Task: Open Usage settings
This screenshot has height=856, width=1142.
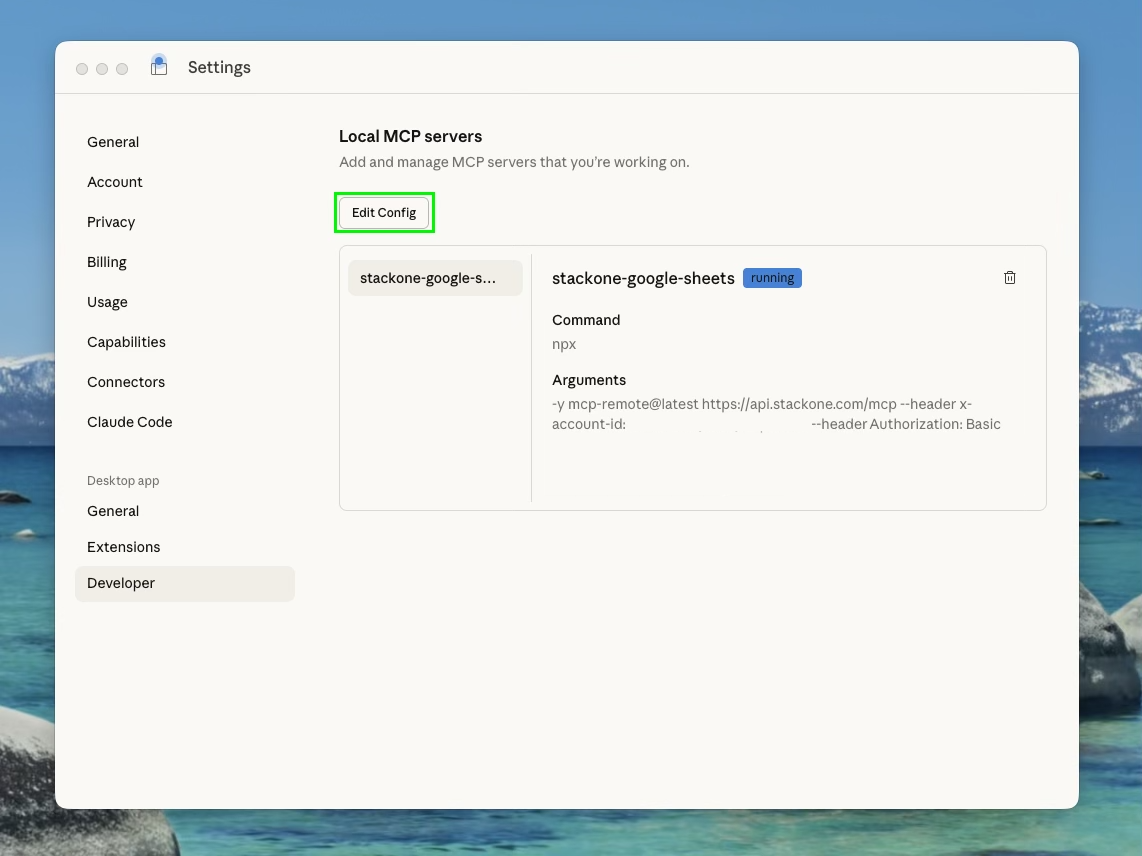Action: coord(107,301)
